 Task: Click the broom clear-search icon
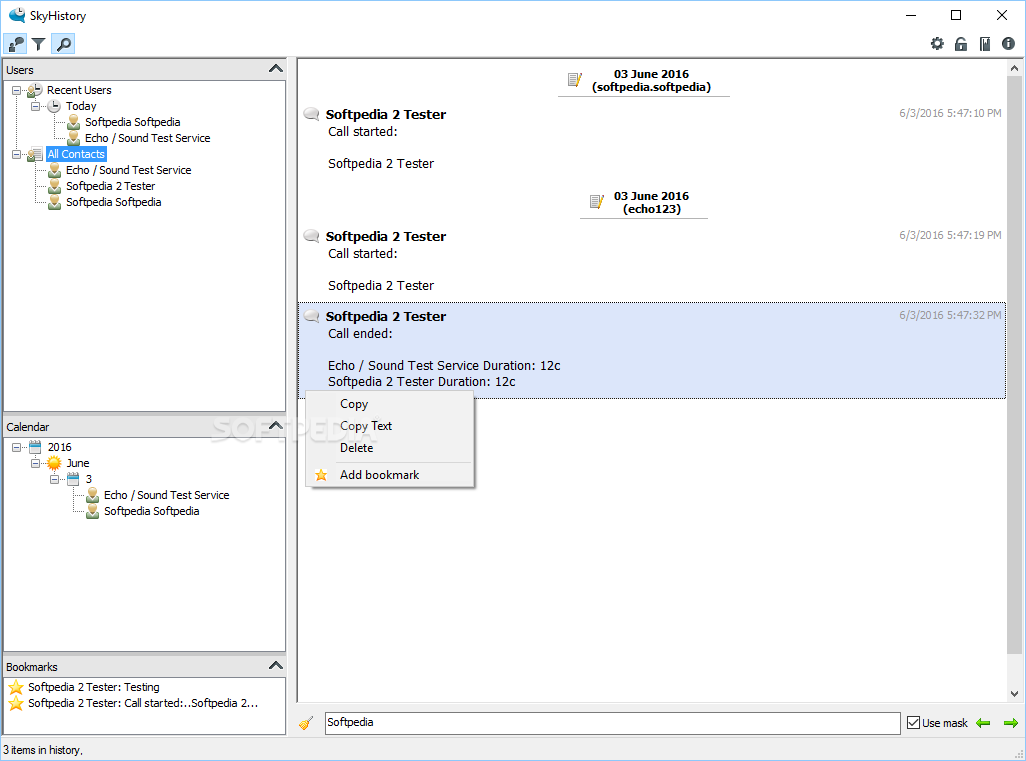coord(306,723)
